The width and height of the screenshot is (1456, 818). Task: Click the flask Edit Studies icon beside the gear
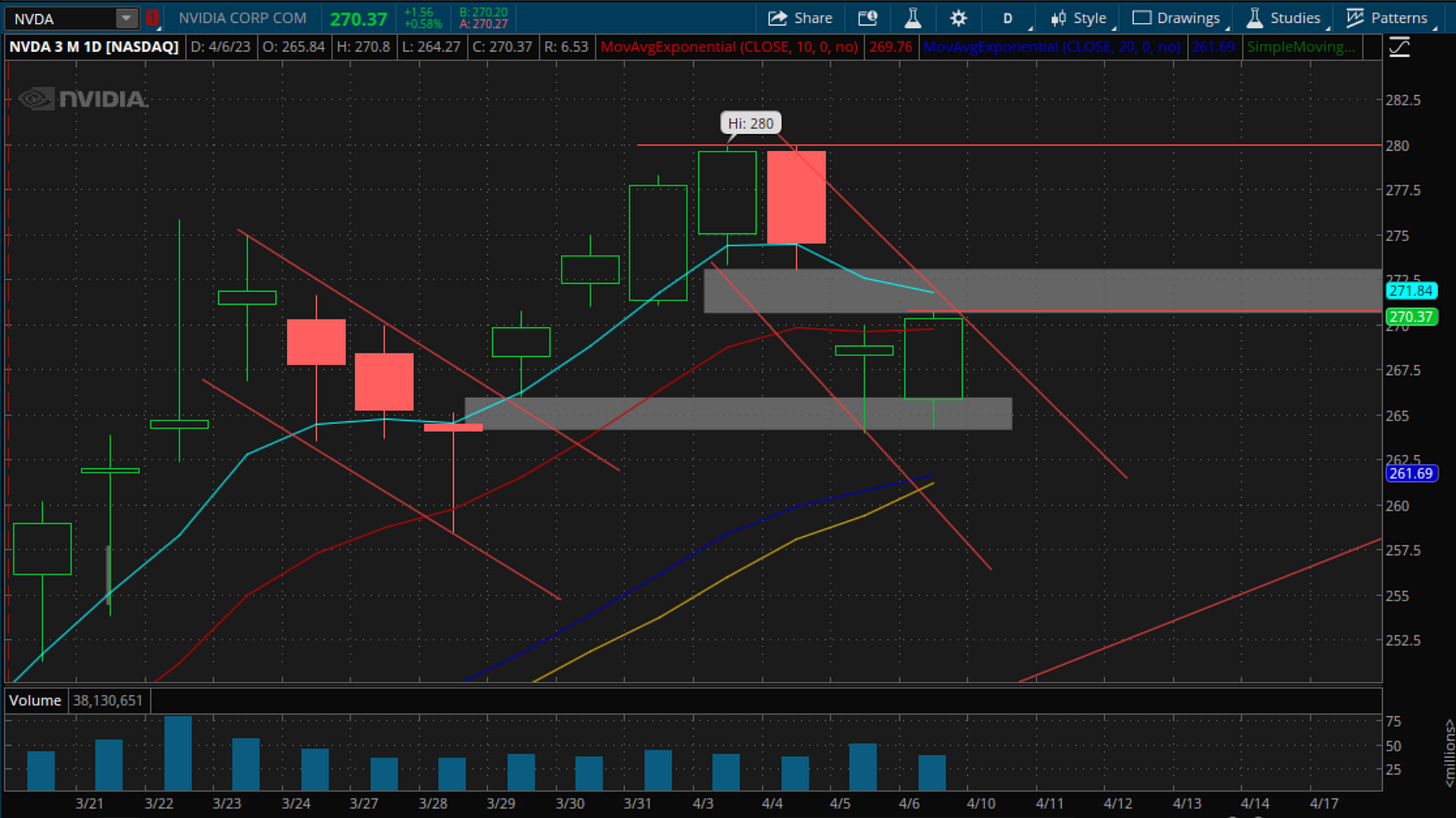(x=912, y=18)
